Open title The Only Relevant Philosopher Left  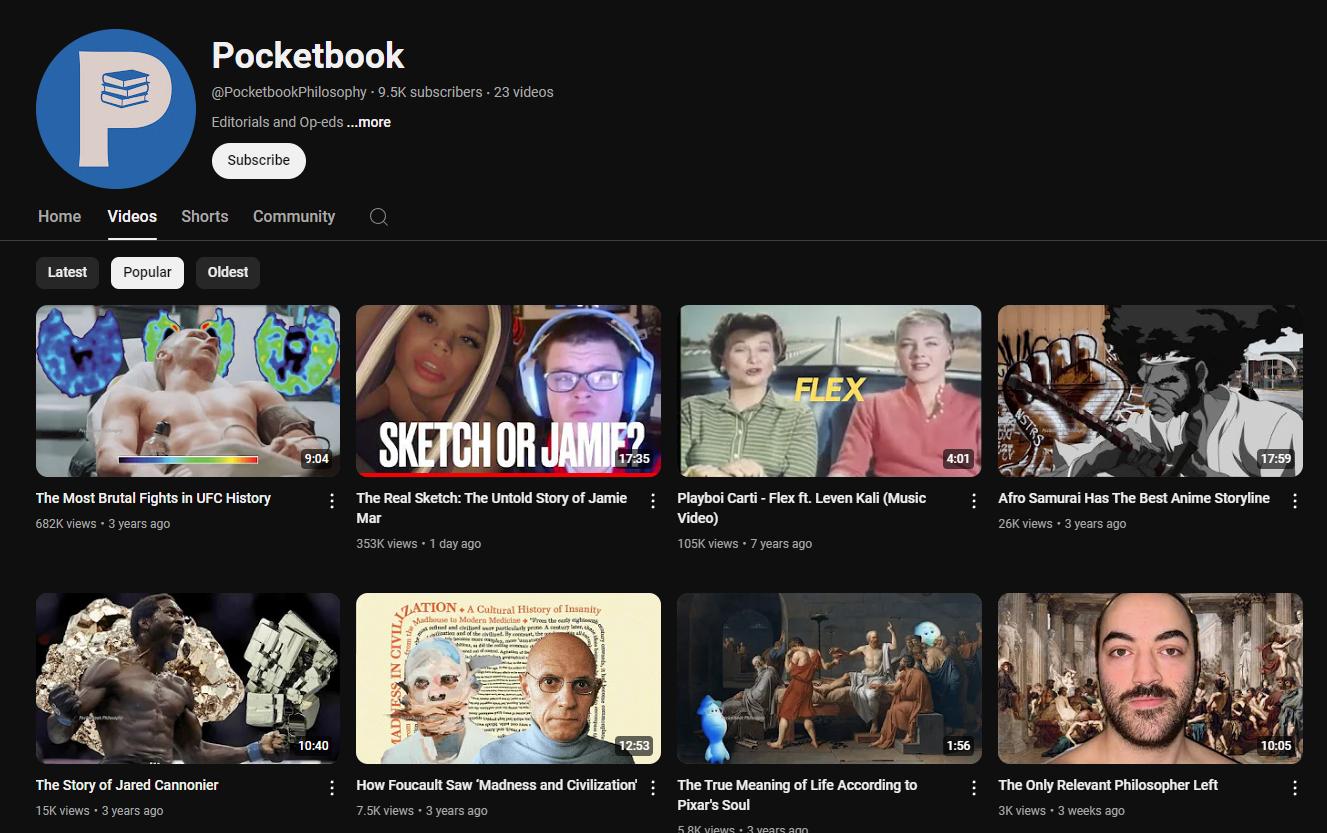[x=1108, y=785]
